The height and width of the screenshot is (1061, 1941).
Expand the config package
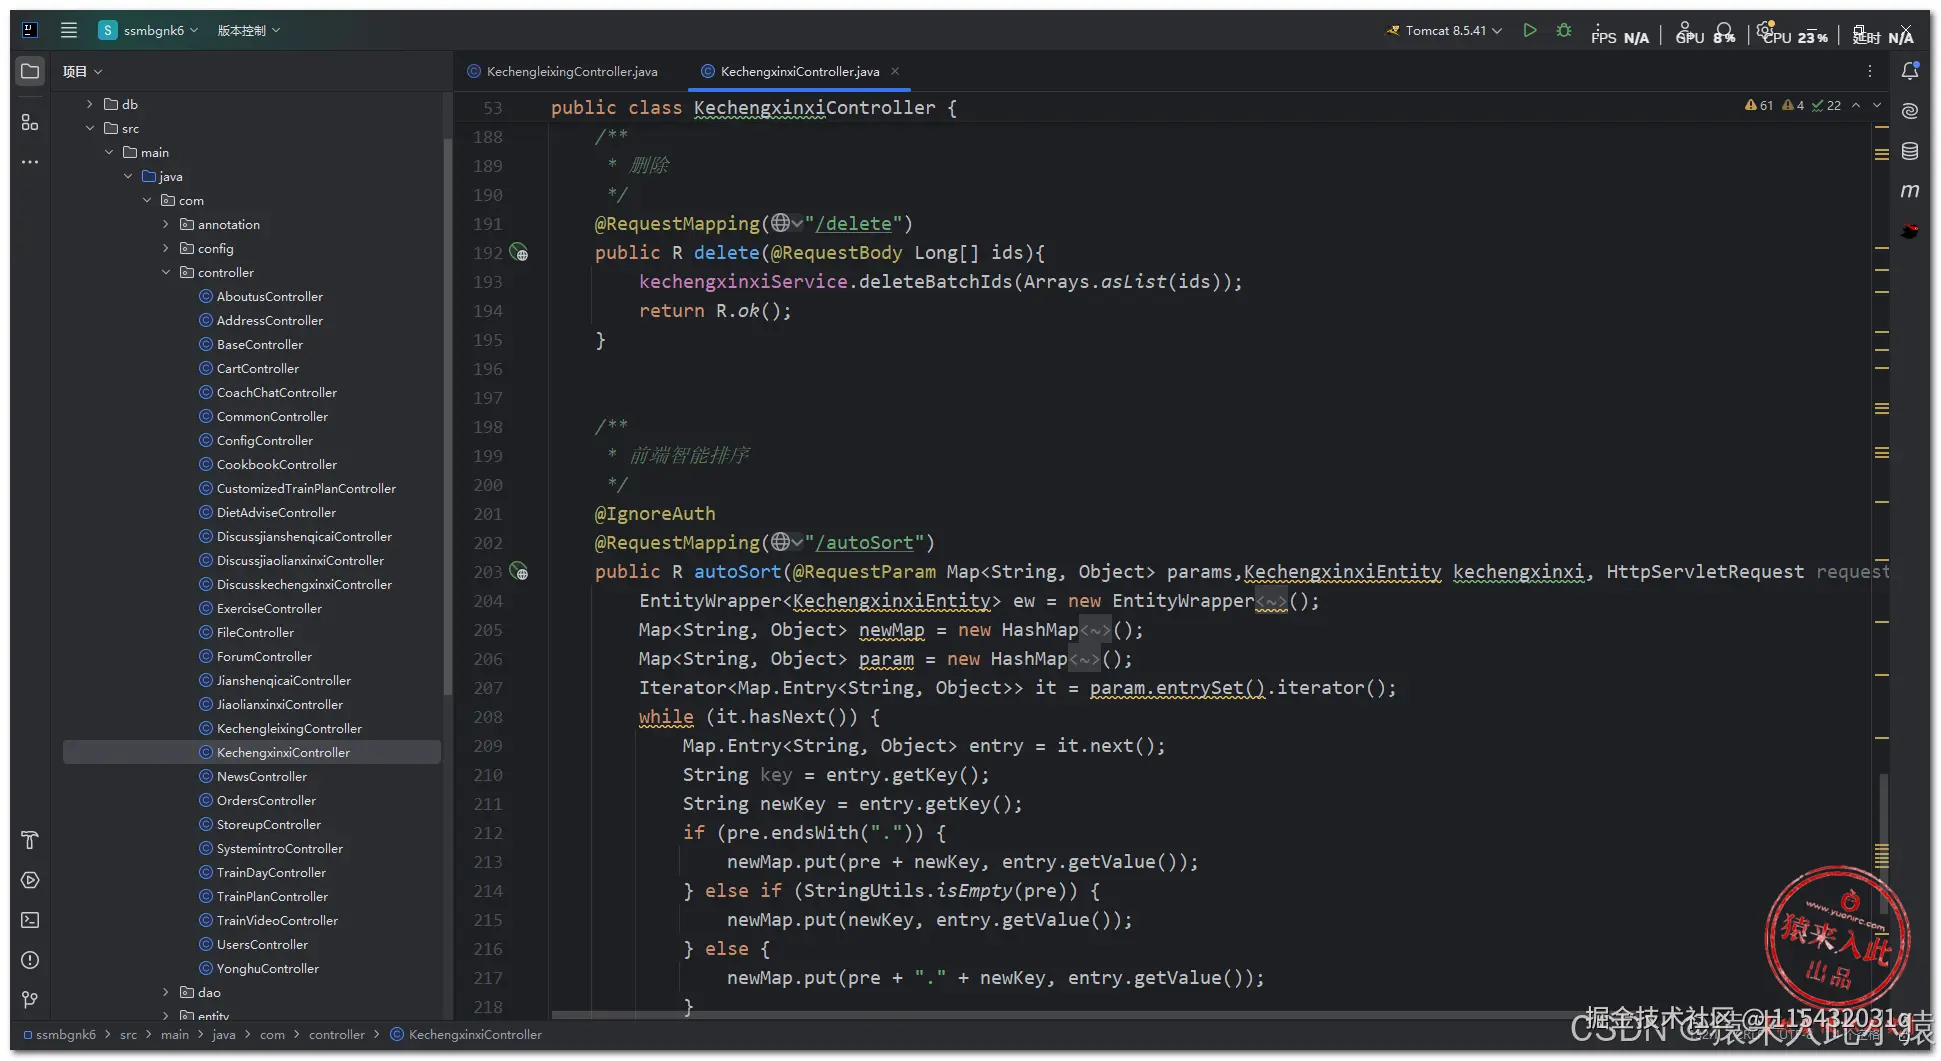coord(165,248)
